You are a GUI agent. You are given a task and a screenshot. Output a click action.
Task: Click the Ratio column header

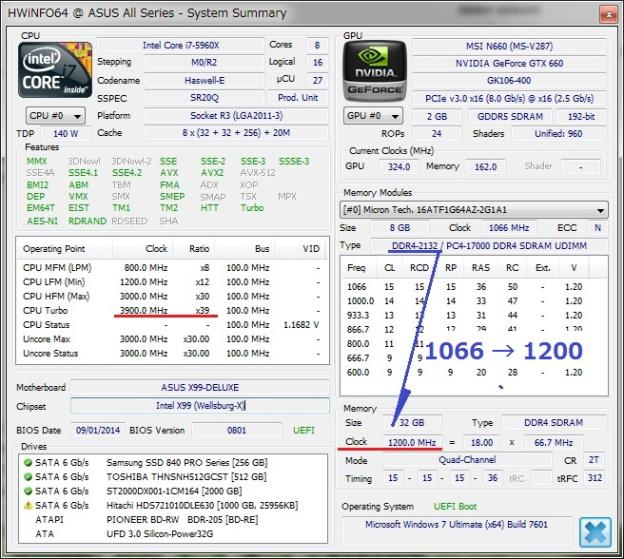(x=194, y=249)
